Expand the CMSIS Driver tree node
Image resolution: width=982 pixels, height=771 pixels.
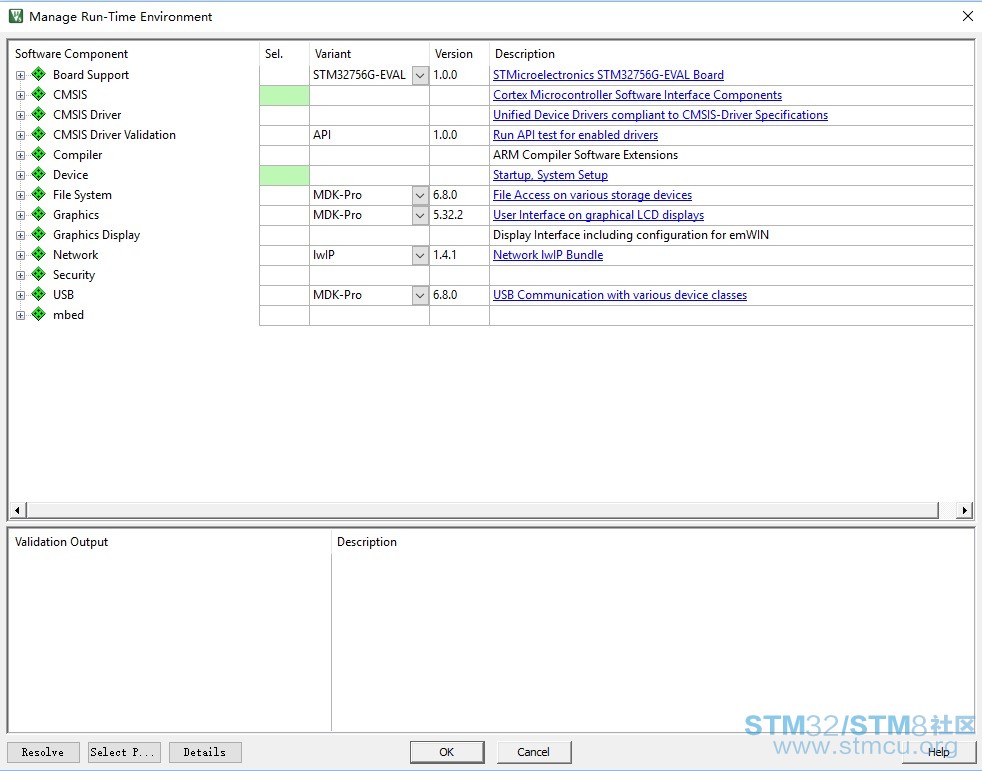(x=20, y=115)
